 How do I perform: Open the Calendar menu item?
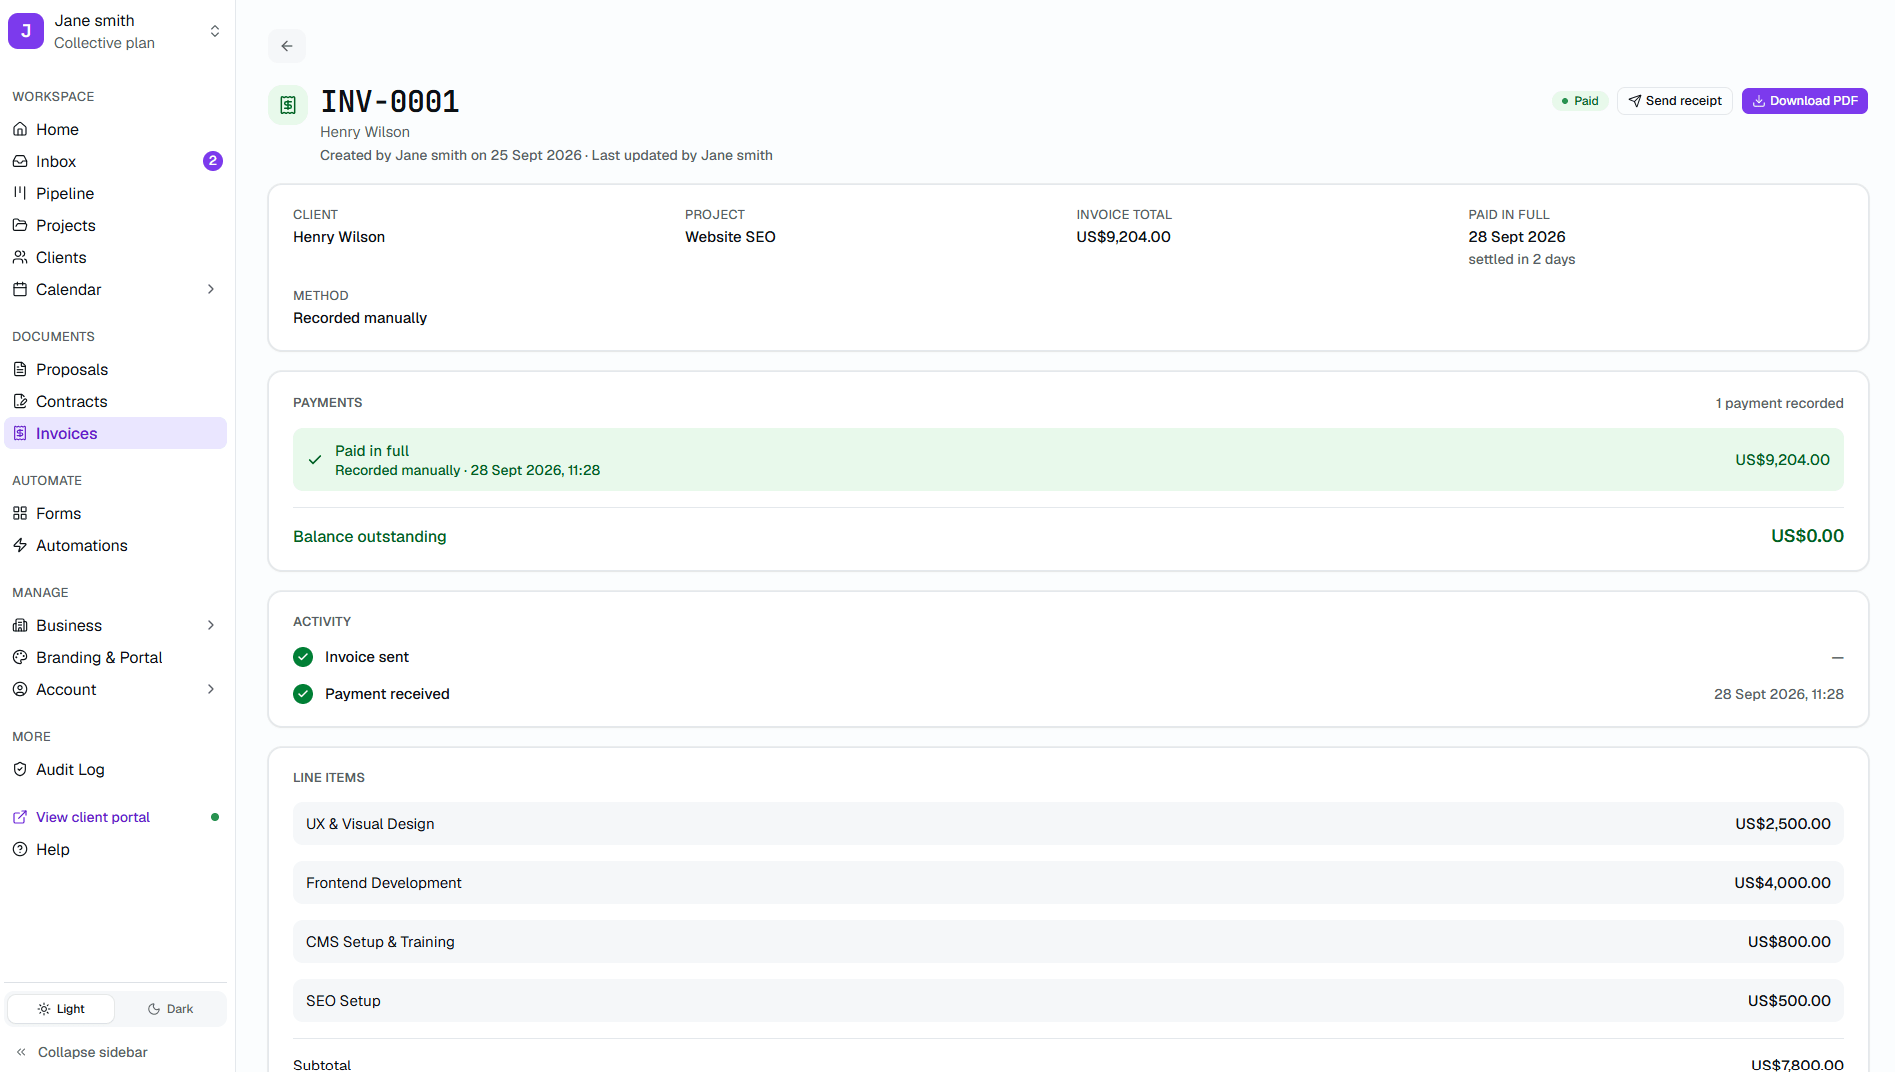click(x=116, y=289)
